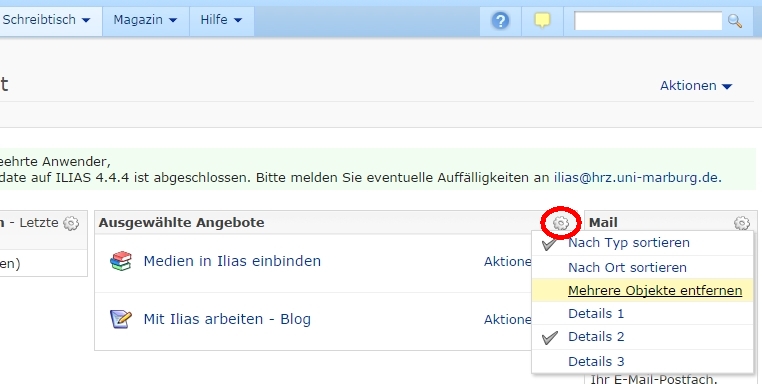This screenshot has width=762, height=384.
Task: Expand the Schreibtisch dropdown menu
Action: click(47, 20)
